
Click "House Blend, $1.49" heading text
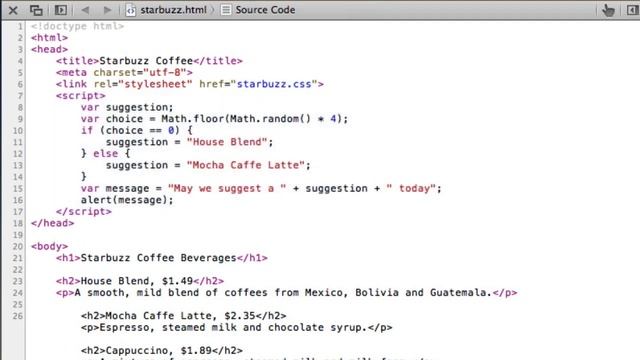[x=137, y=281]
